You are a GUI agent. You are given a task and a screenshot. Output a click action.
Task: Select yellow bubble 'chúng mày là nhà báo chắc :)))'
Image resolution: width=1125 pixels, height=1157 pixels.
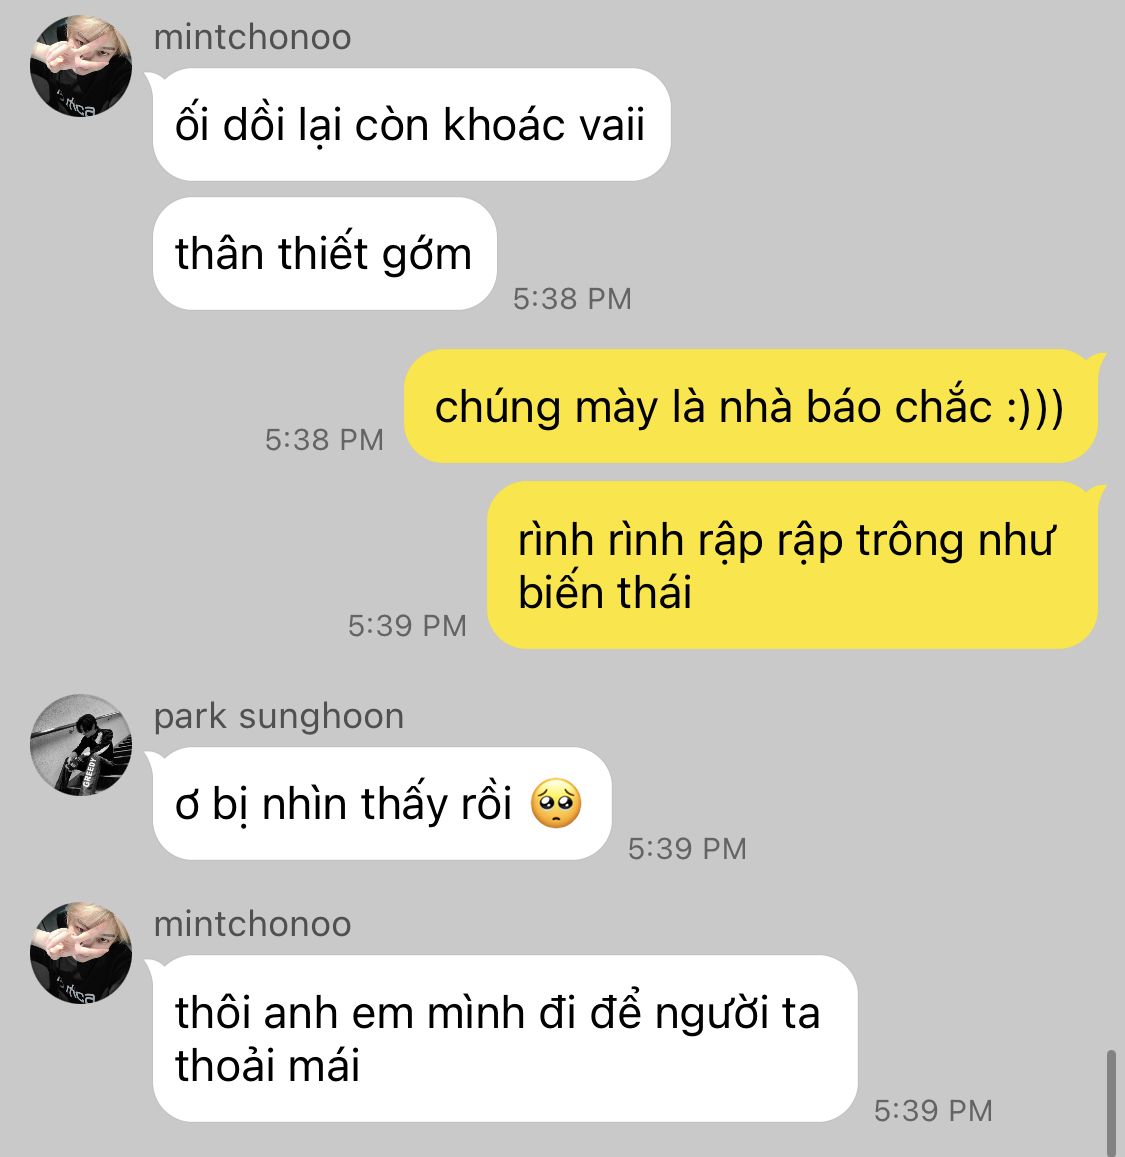point(751,406)
